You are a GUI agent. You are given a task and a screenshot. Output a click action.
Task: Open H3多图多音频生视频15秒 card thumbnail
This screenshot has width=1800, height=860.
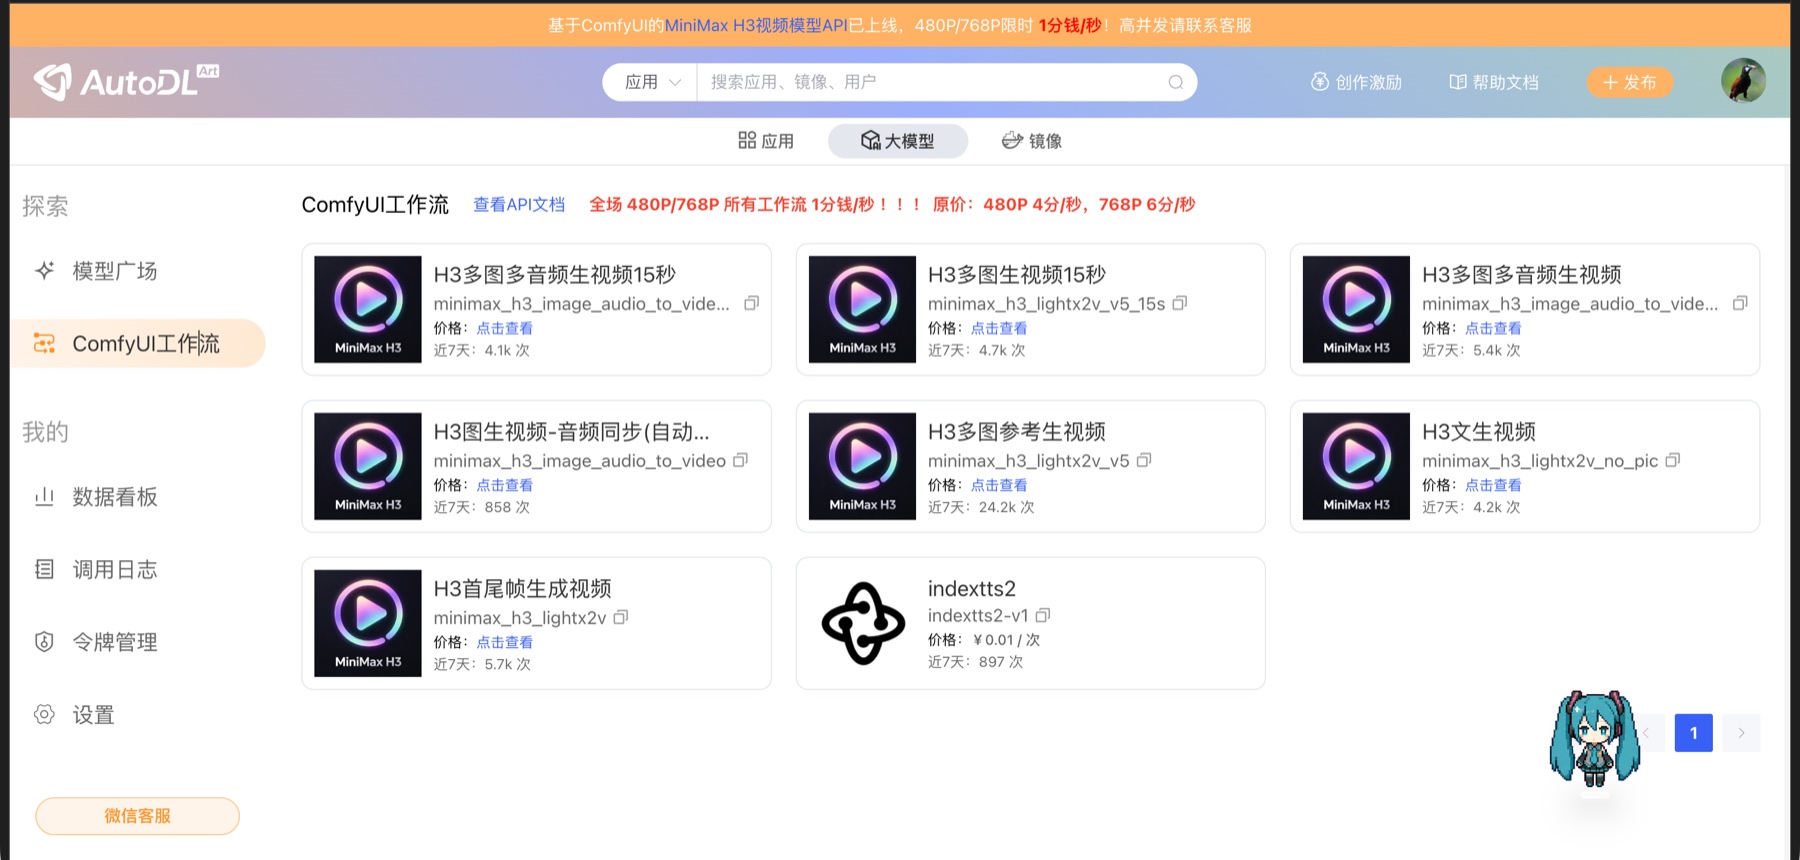(368, 309)
